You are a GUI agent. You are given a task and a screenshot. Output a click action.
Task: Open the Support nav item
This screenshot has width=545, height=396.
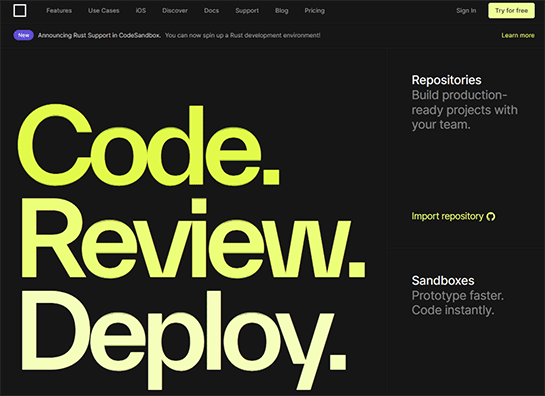[x=247, y=10]
